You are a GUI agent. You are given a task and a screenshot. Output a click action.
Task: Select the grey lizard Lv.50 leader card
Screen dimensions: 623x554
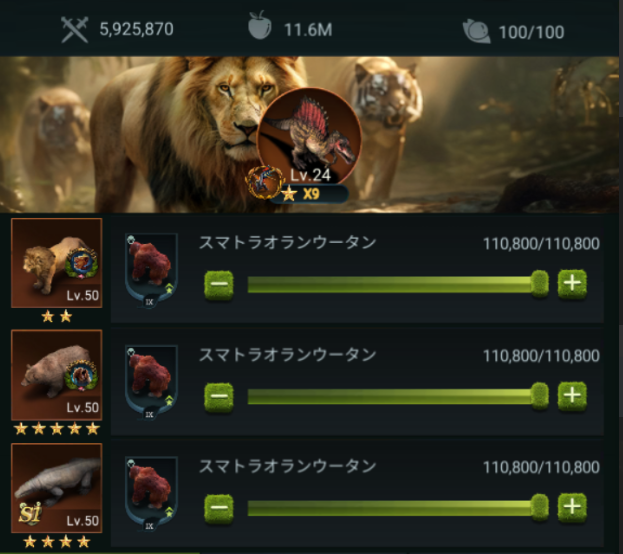click(x=56, y=488)
